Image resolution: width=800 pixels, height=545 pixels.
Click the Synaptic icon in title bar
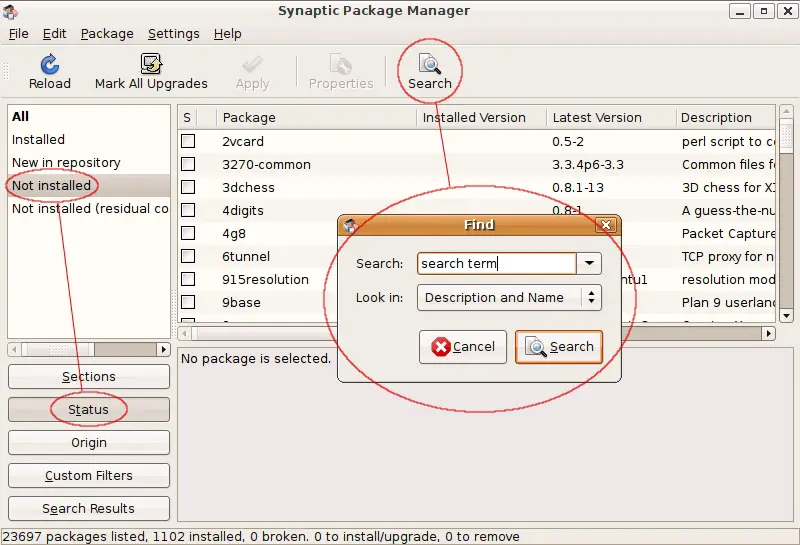(10, 11)
